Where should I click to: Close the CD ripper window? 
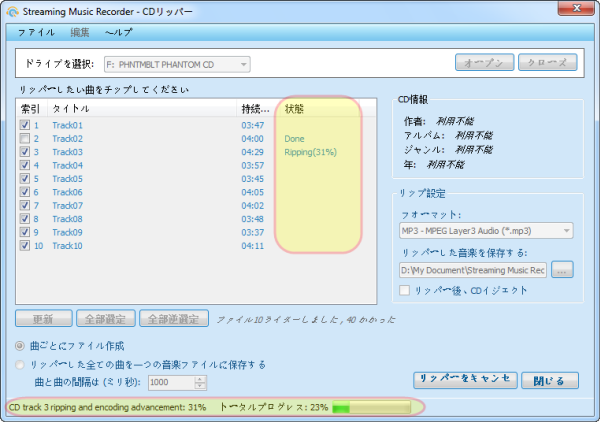coord(577,8)
